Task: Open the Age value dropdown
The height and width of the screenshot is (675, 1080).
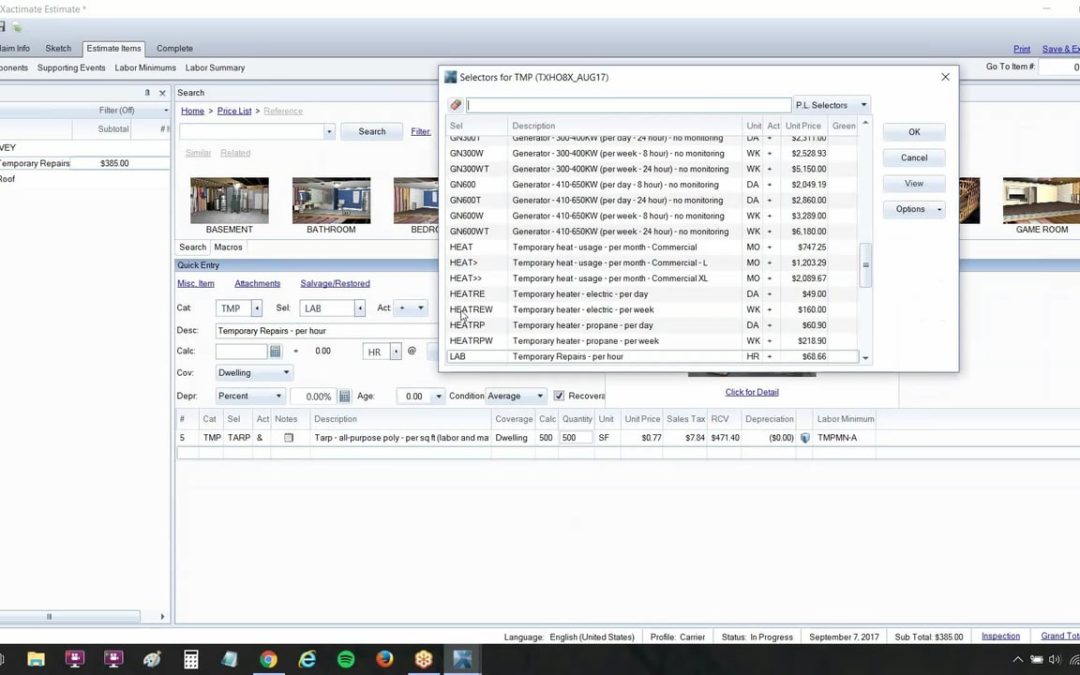Action: [438, 396]
